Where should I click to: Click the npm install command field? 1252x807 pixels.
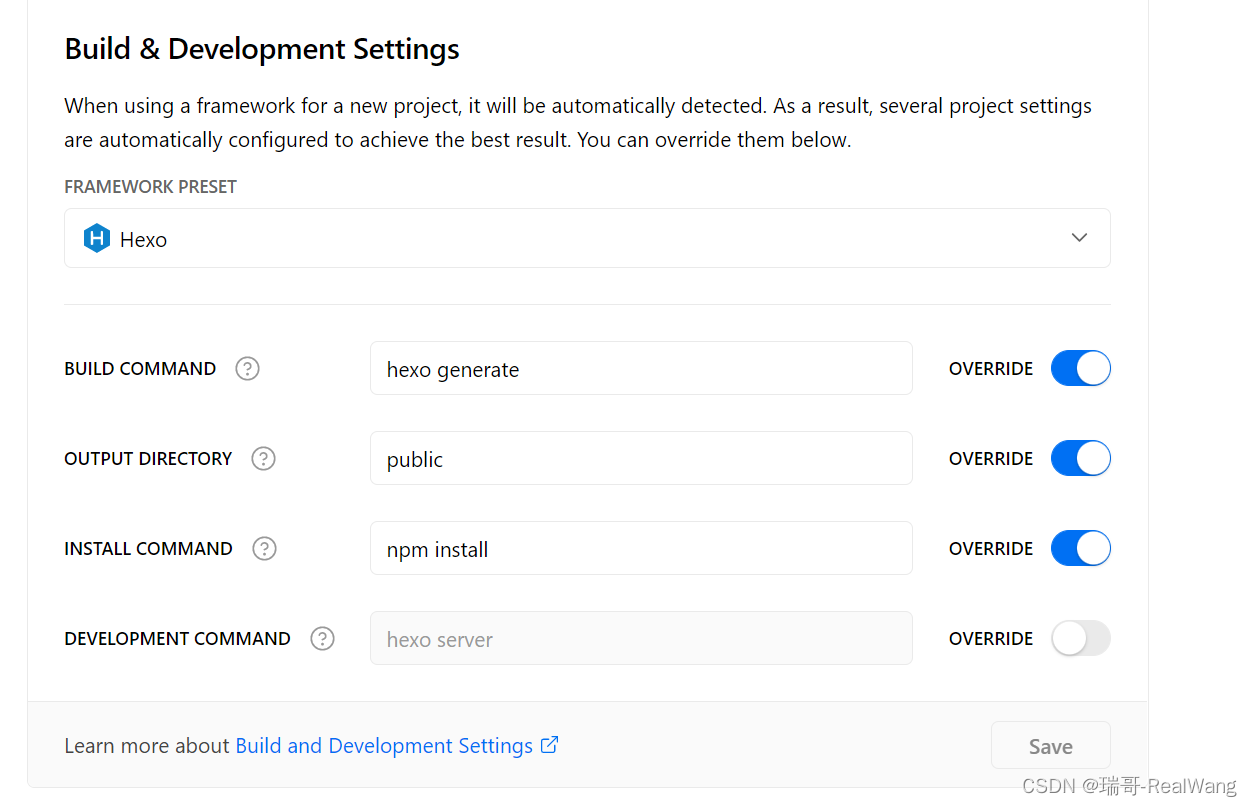640,548
